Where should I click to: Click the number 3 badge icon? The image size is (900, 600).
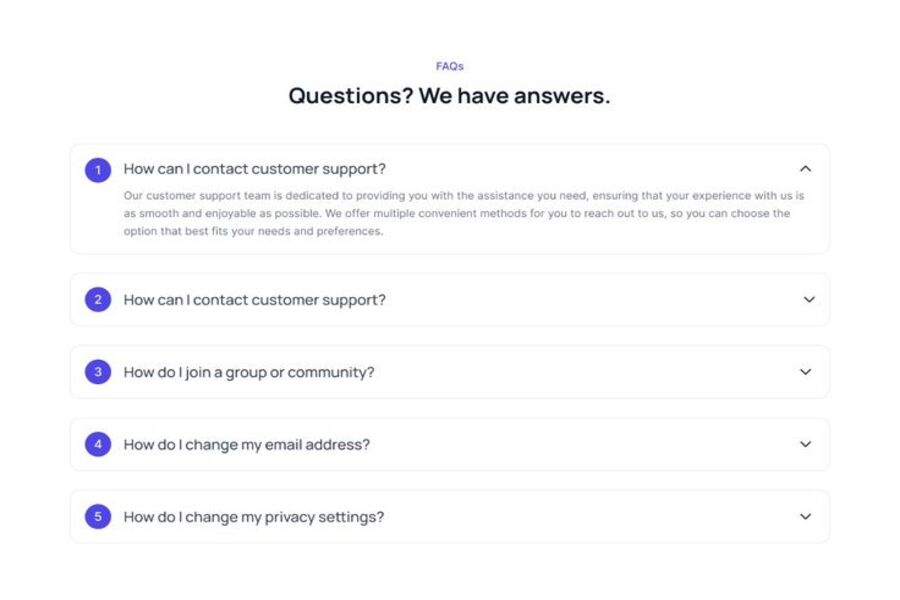[x=98, y=372]
